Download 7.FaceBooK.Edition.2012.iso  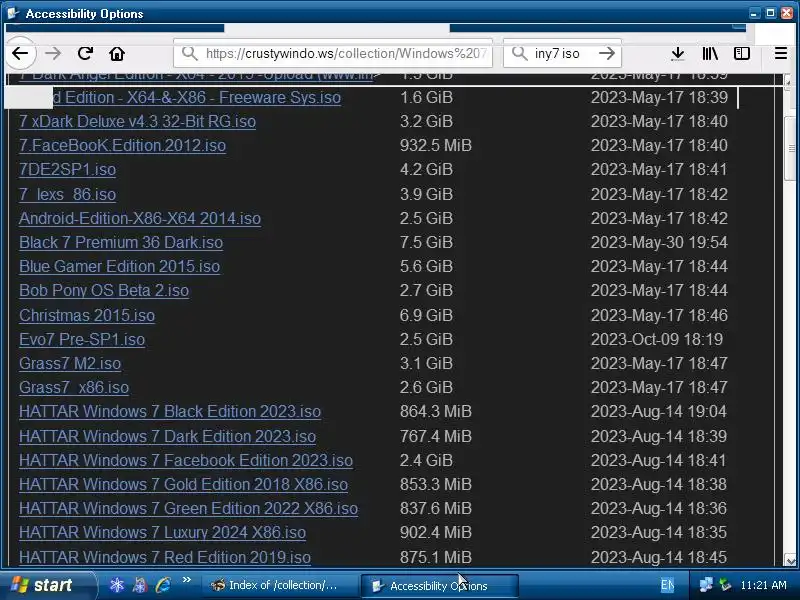click(122, 145)
